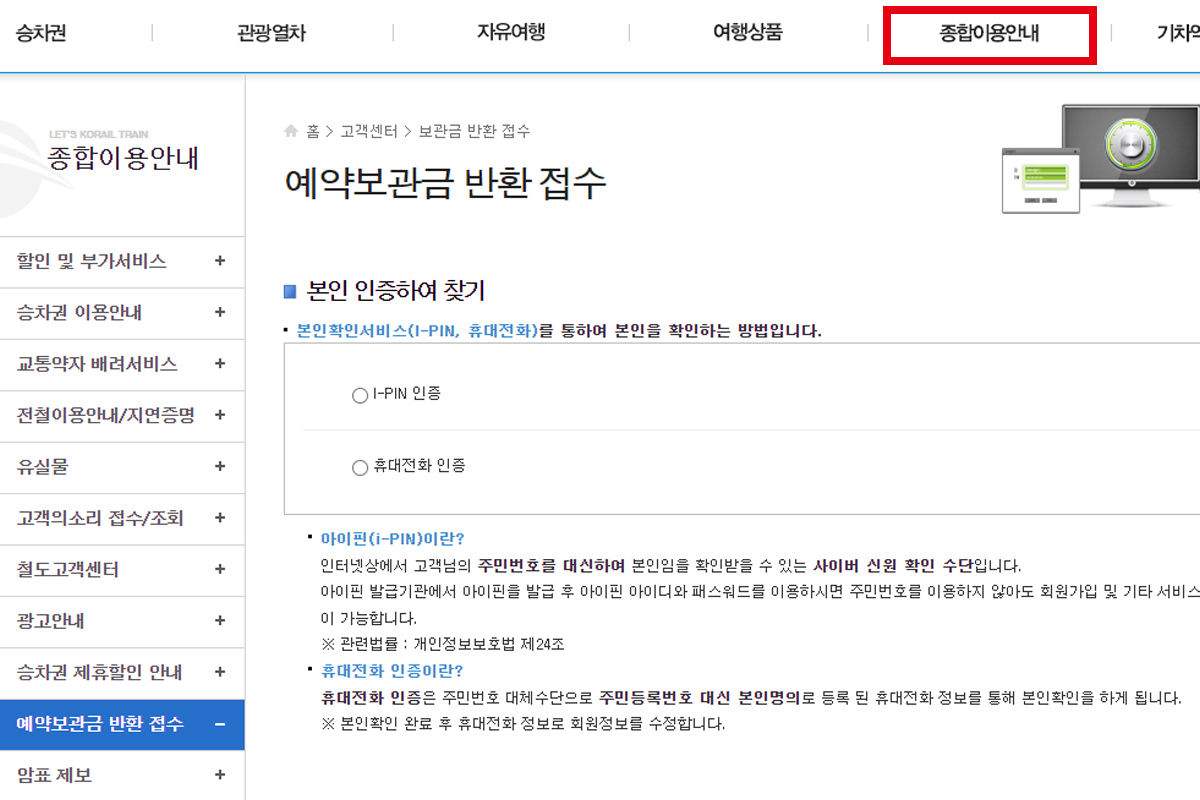Open 철도고객센터 sidebar item
This screenshot has height=800, width=1200.
68,570
